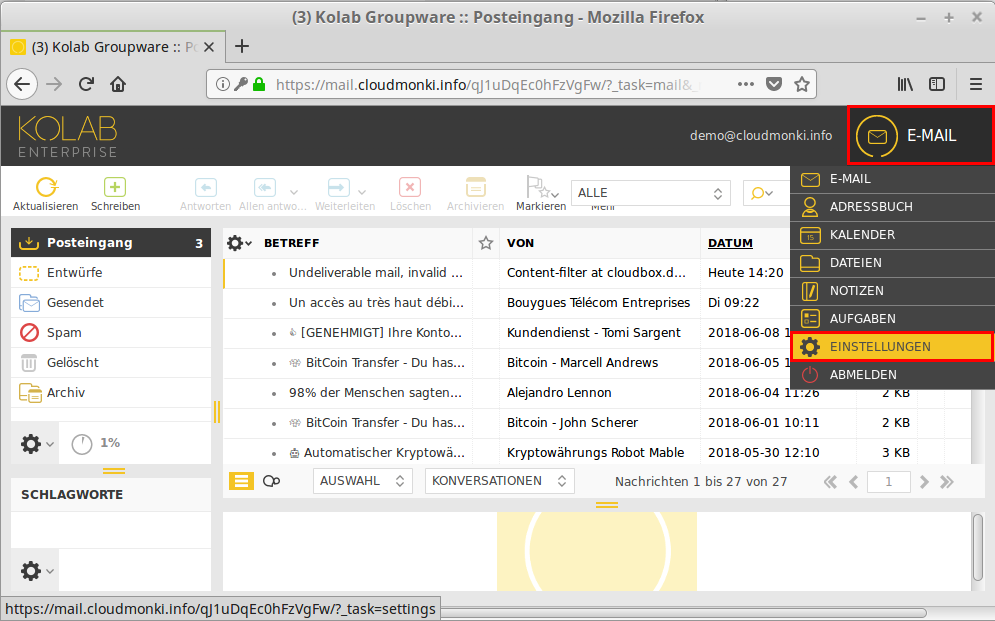This screenshot has width=995, height=621.
Task: Open EINSTELLUNGEN settings menu entry
Action: tap(892, 346)
